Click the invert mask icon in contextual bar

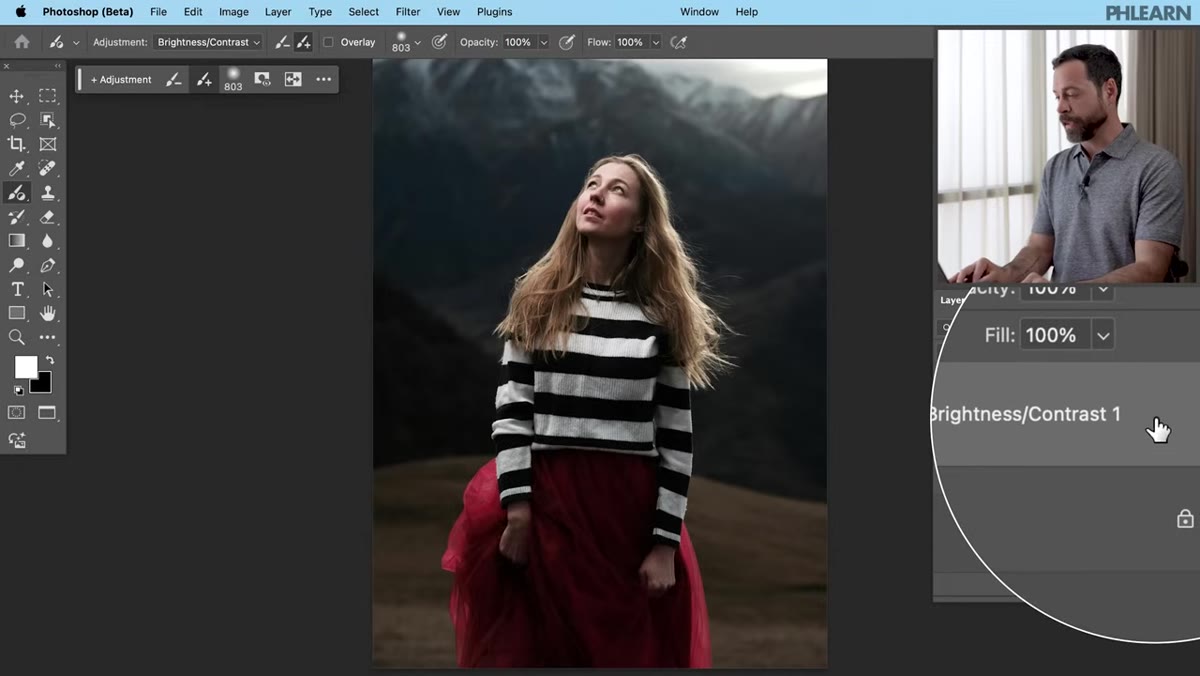pos(293,80)
